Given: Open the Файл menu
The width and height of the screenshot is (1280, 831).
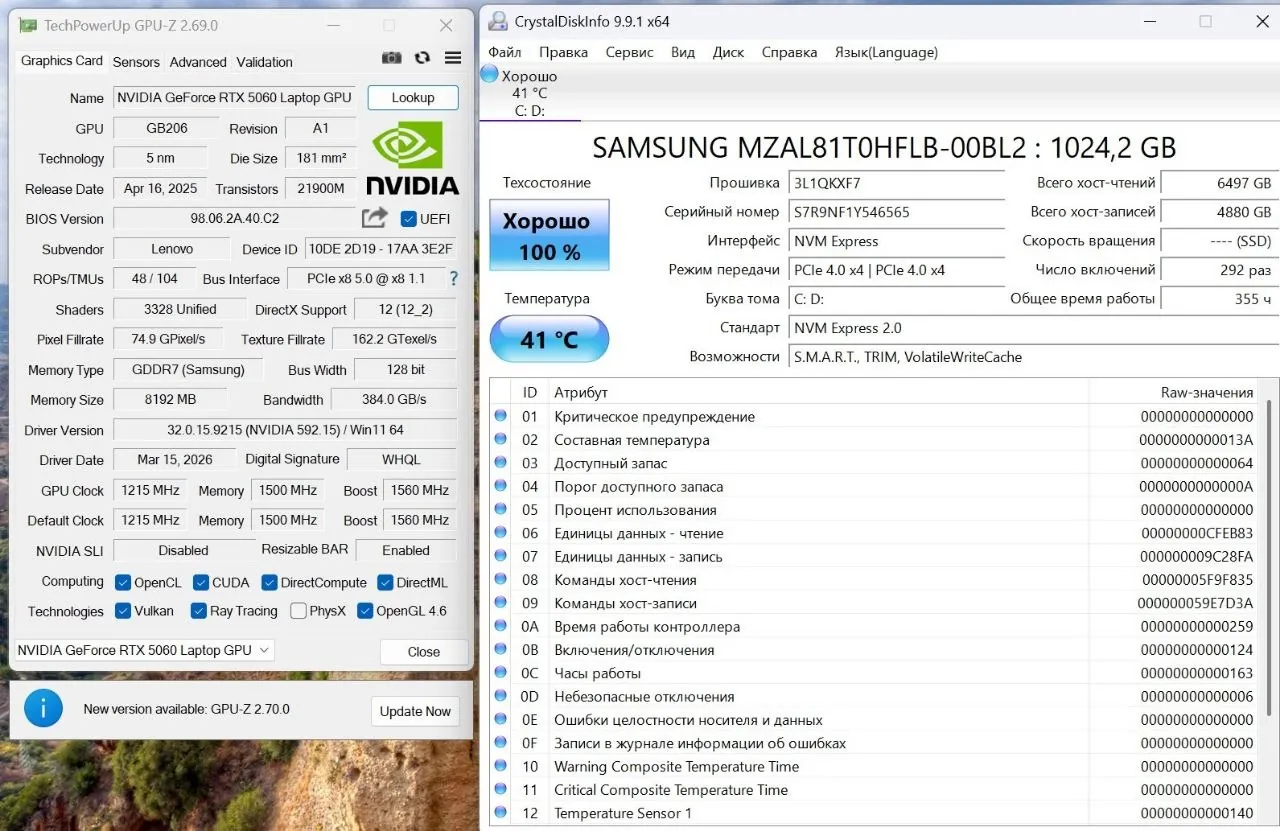Looking at the screenshot, I should coord(504,52).
